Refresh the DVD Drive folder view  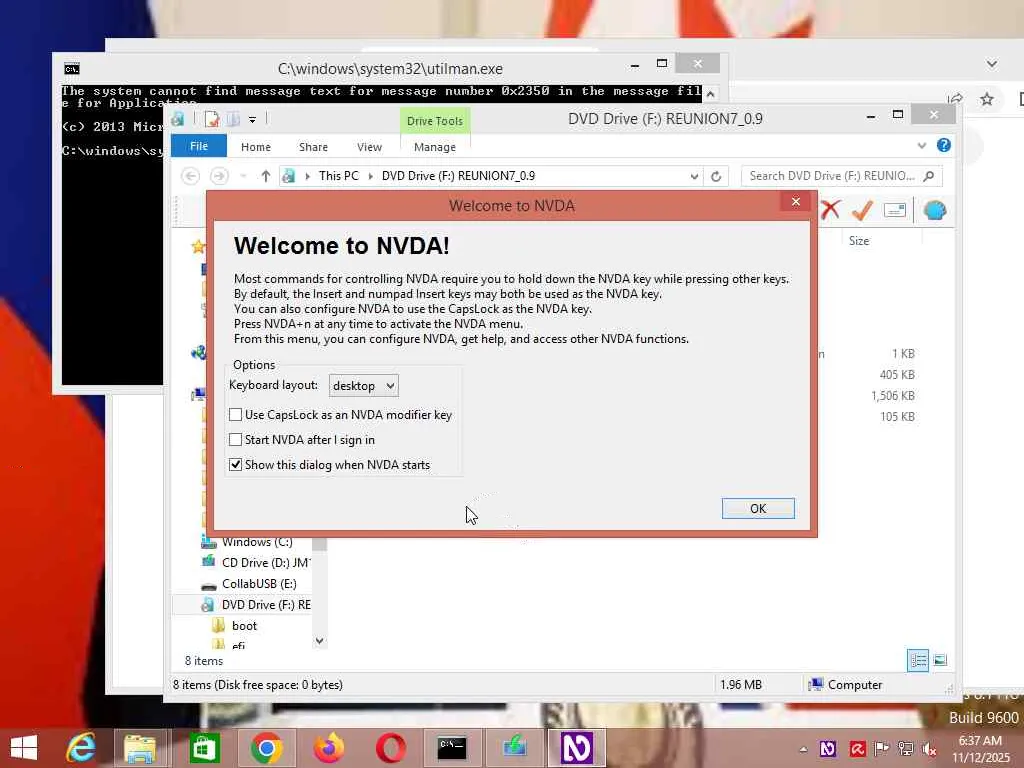[x=716, y=176]
